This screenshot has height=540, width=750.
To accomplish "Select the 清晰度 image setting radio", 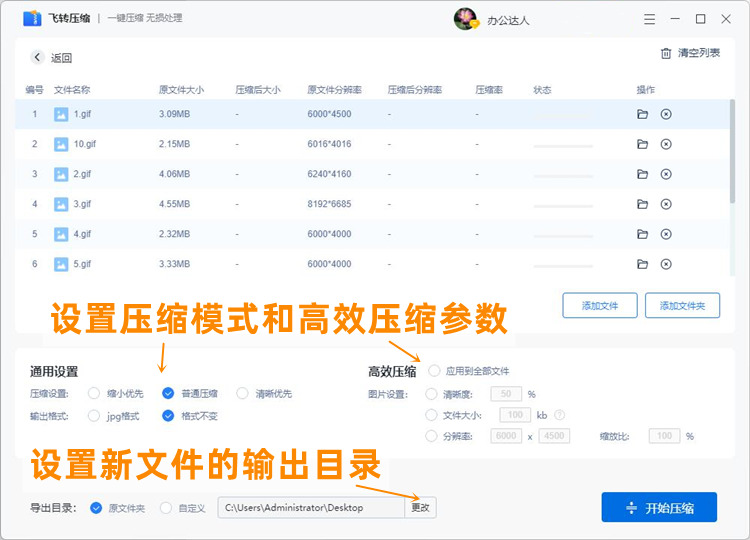I will 431,394.
